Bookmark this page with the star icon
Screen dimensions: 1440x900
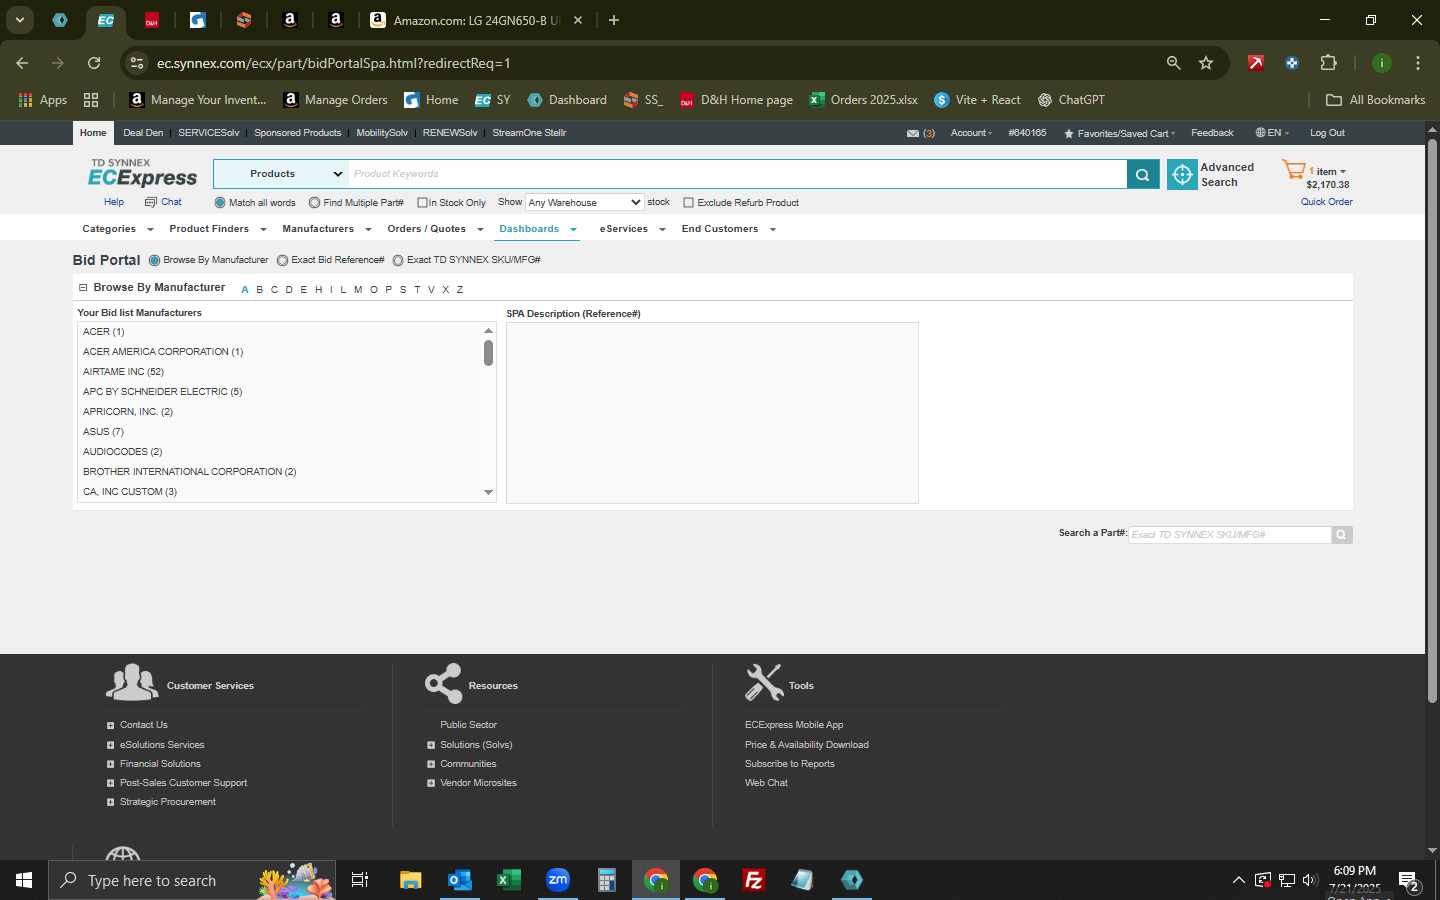[1206, 63]
